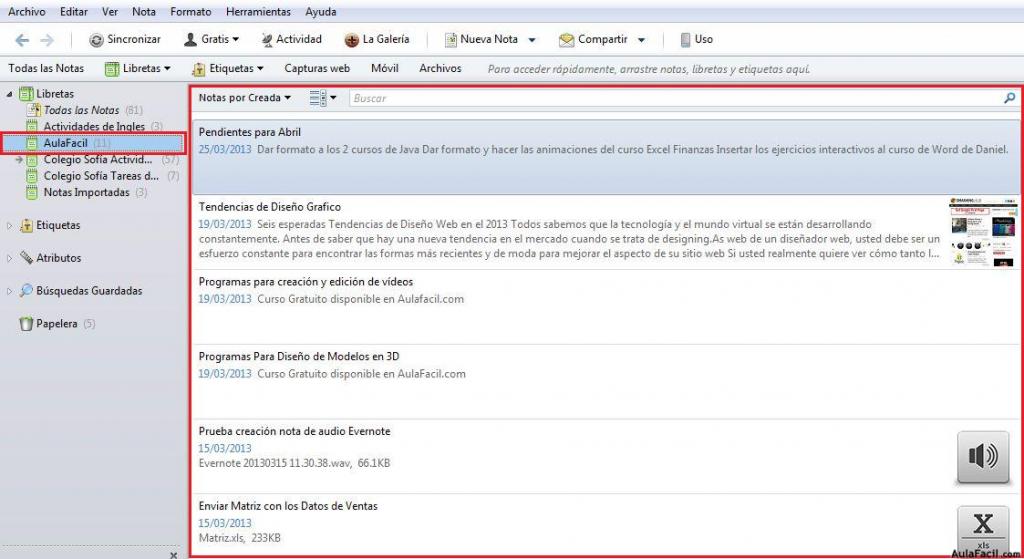Viewport: 1024px width, 559px height.
Task: Open Notas por Creada sort dropdown
Action: coord(244,98)
